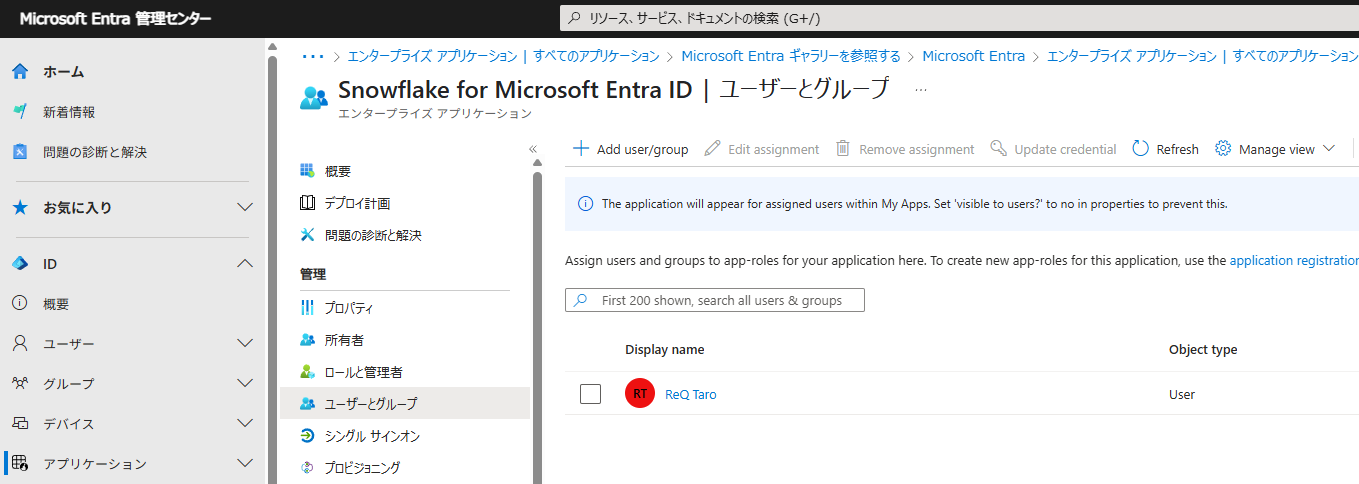This screenshot has width=1359, height=484.
Task: Click Microsoft Entra ギャラリーを参照する breadcrumb
Action: point(791,56)
